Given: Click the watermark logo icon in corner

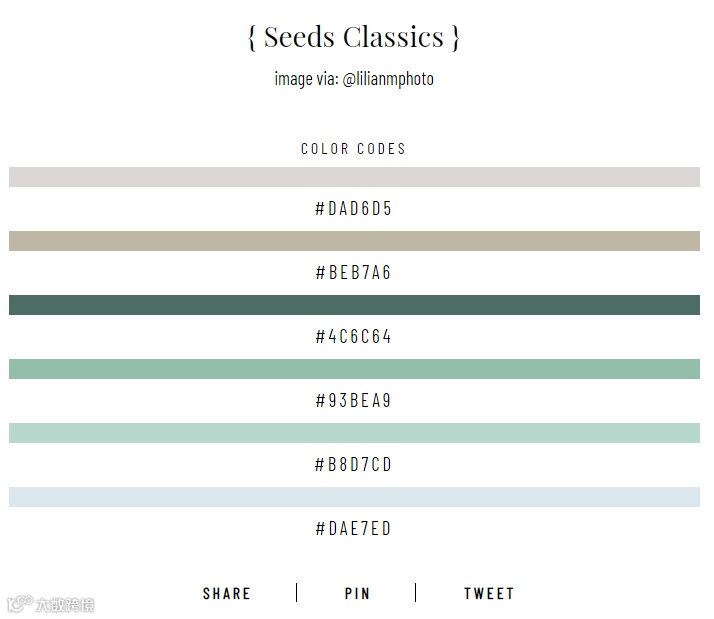Looking at the screenshot, I should click(x=20, y=604).
